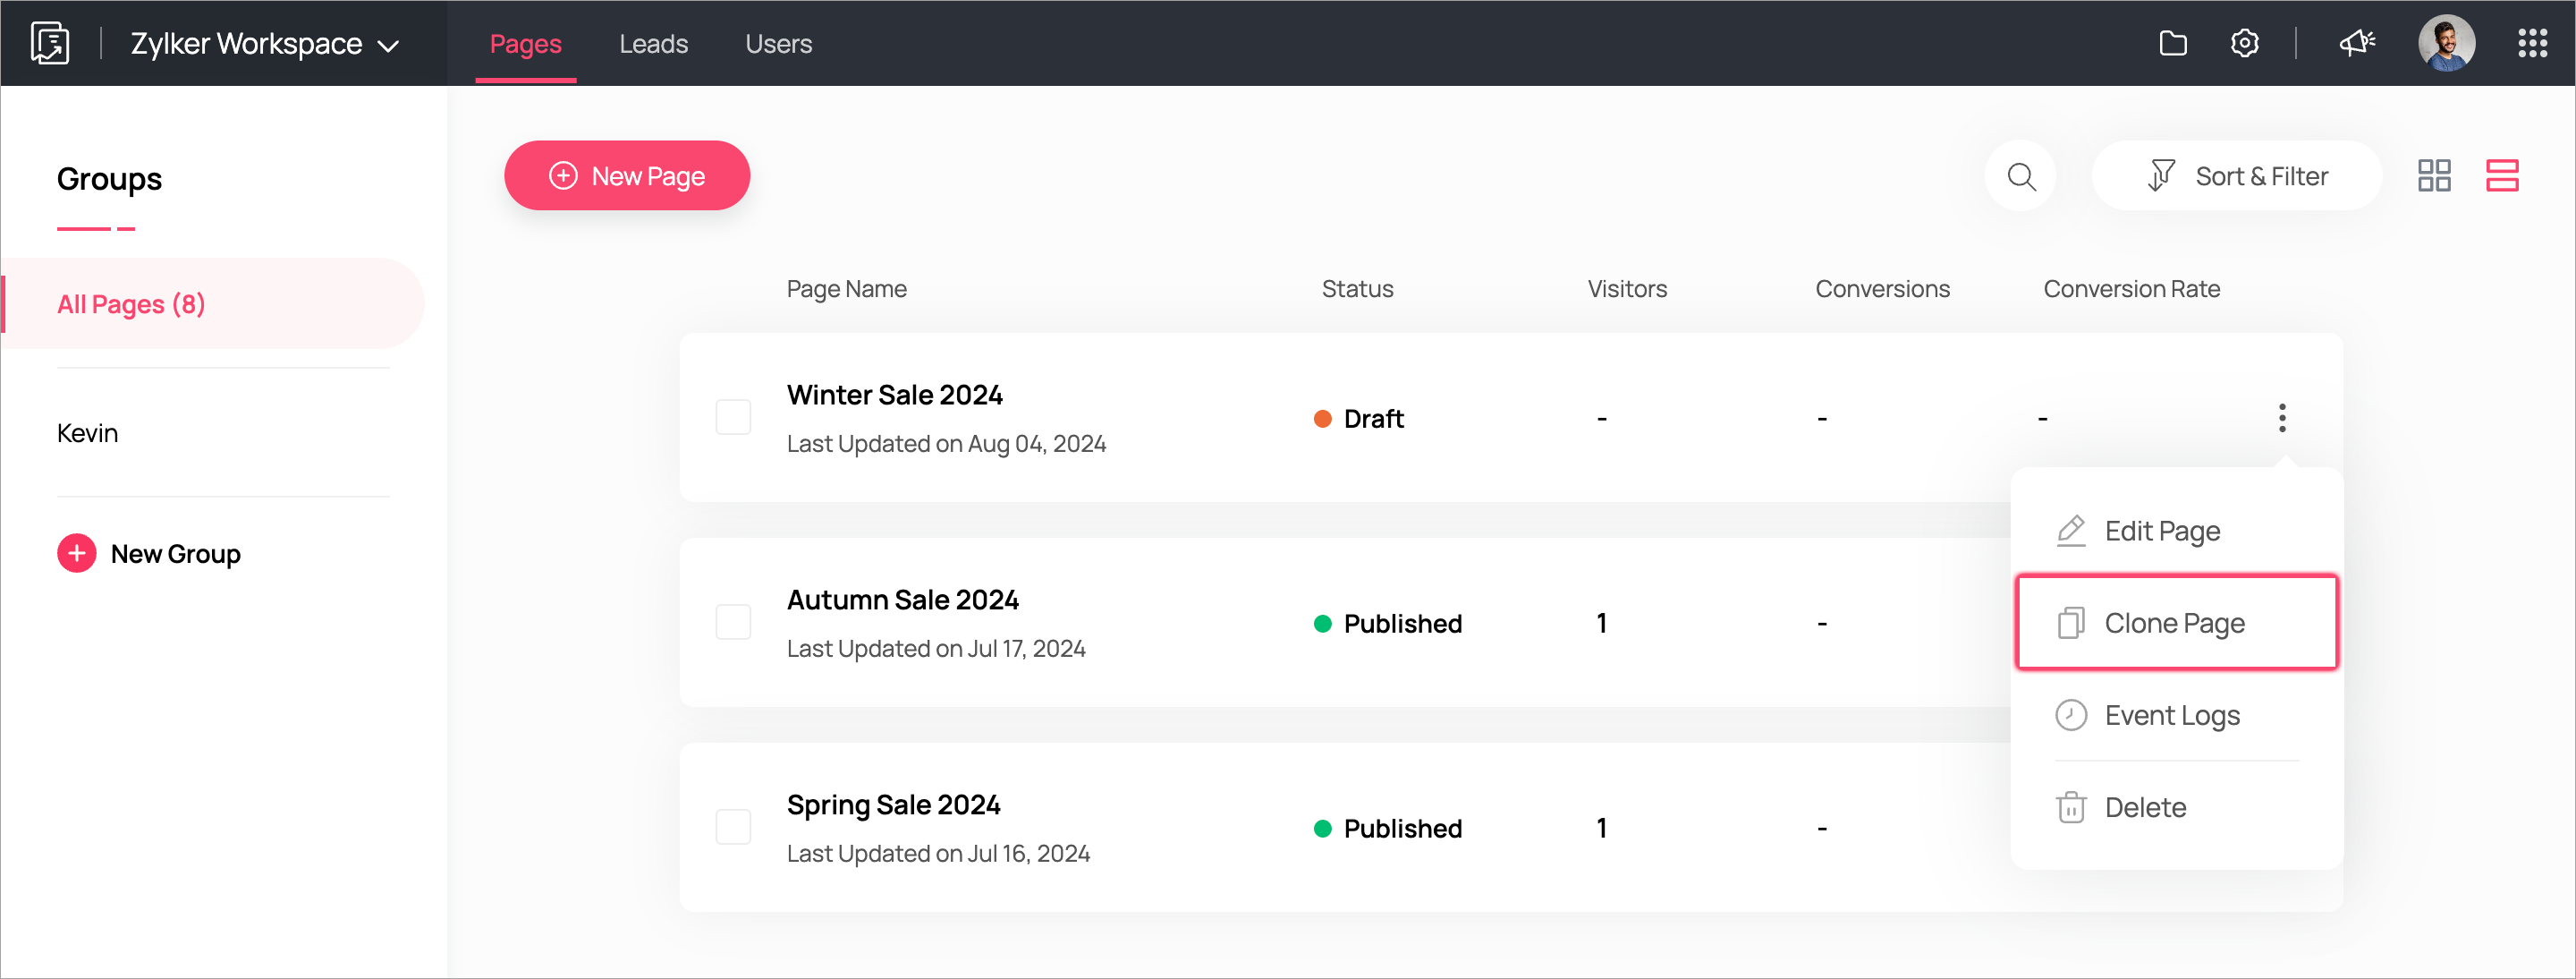
Task: Open the user profile avatar
Action: 2446,43
